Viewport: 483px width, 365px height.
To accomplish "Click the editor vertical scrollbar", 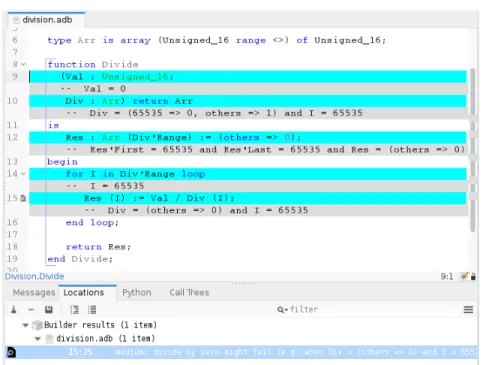I will click(473, 150).
